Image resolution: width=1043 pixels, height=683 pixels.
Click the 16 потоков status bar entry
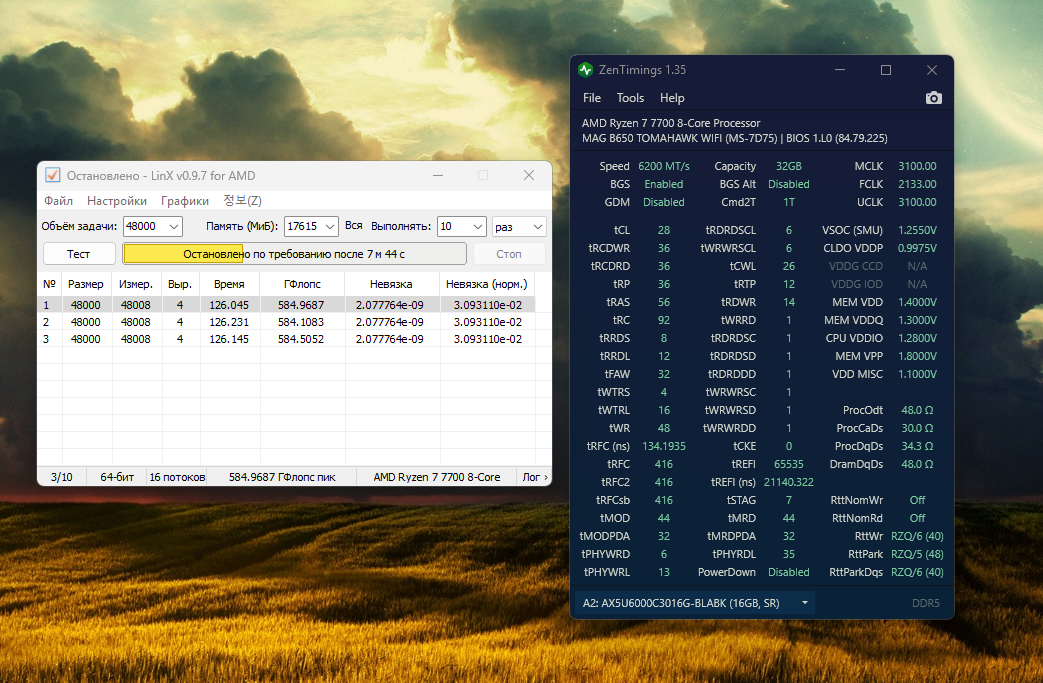(177, 477)
